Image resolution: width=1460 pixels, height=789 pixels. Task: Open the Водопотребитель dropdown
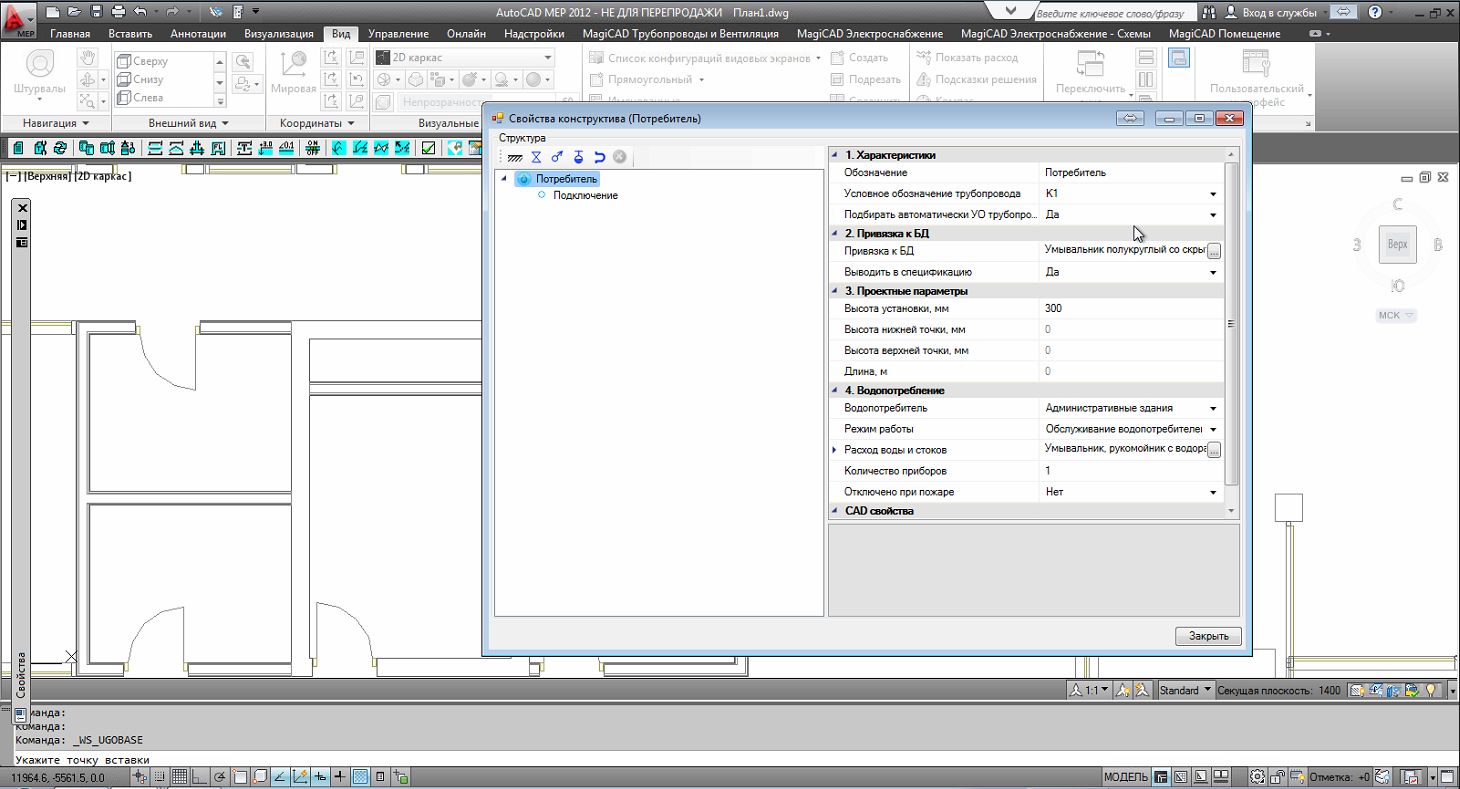[x=1213, y=408]
